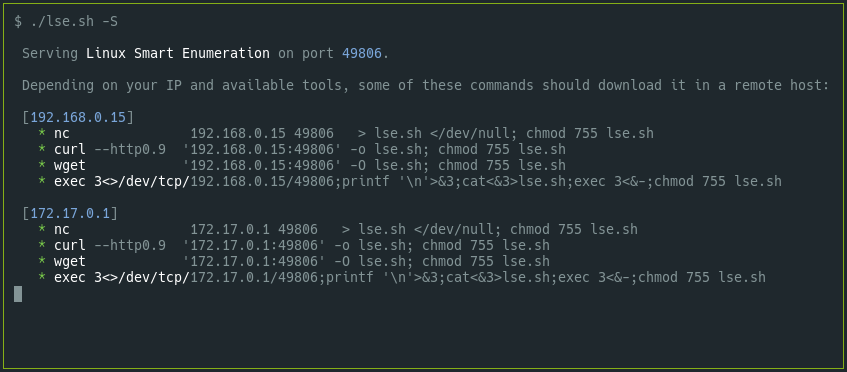Click '192.168.0.15:49806' in the wget command
The image size is (847, 372).
[x=262, y=165]
